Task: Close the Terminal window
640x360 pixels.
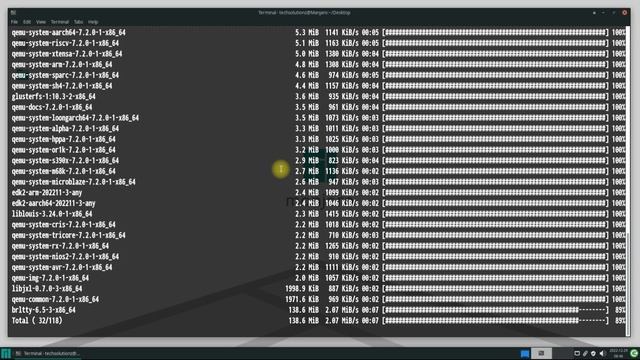Action: pos(624,13)
